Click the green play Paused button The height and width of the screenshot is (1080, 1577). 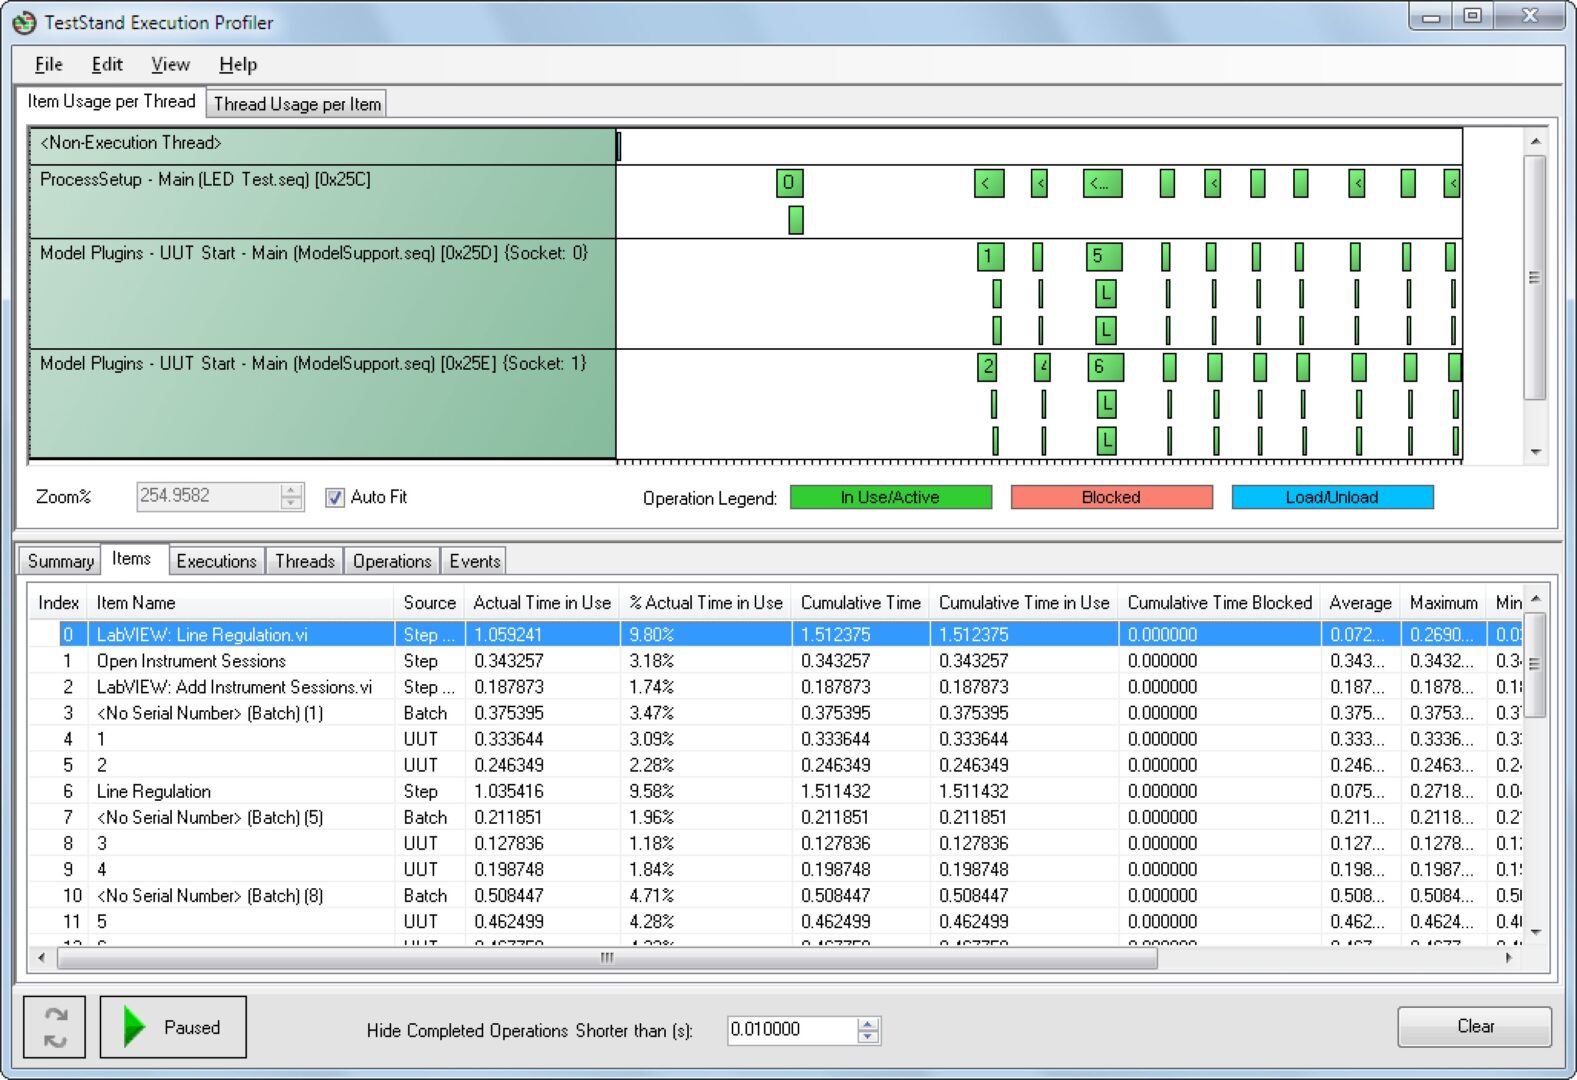click(x=173, y=1027)
